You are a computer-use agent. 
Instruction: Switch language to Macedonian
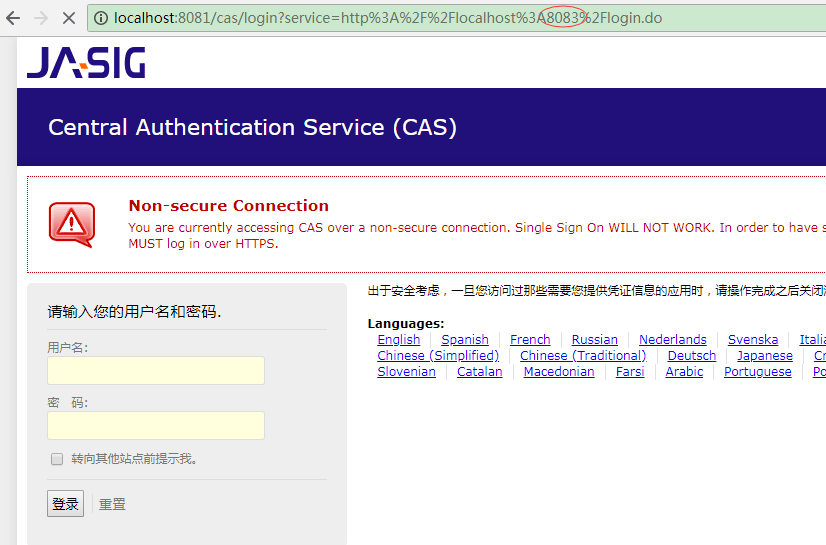pyautogui.click(x=559, y=371)
